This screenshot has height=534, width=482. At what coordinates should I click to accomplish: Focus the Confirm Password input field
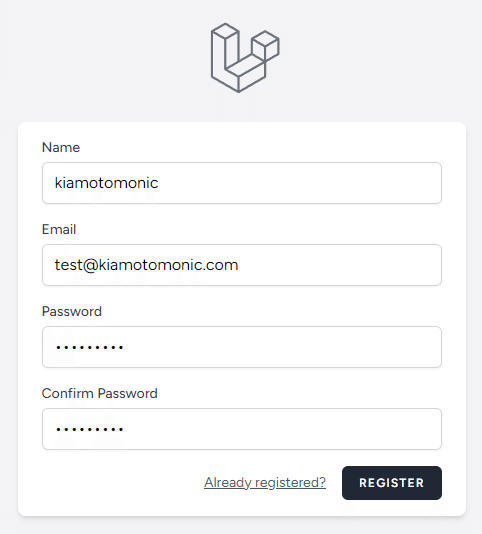242,429
